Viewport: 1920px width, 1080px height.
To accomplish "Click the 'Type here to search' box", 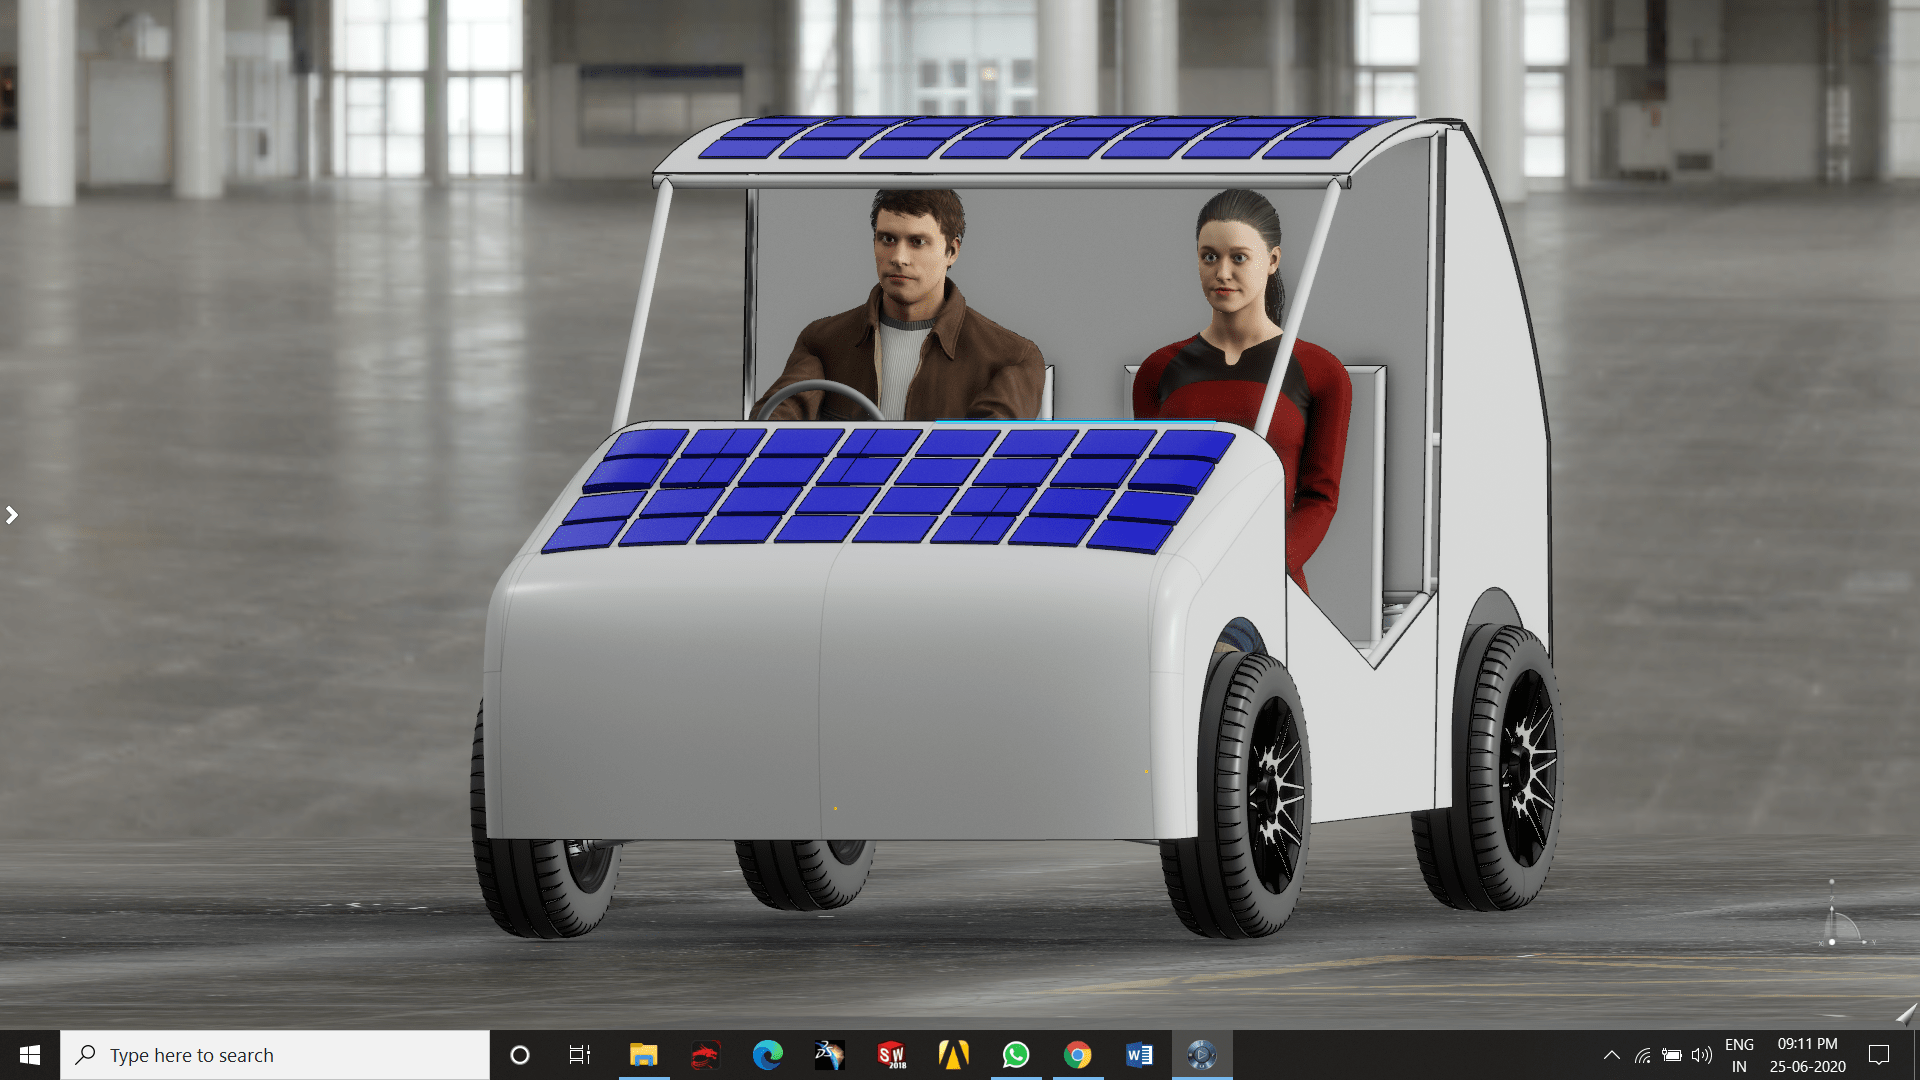I will (275, 1055).
